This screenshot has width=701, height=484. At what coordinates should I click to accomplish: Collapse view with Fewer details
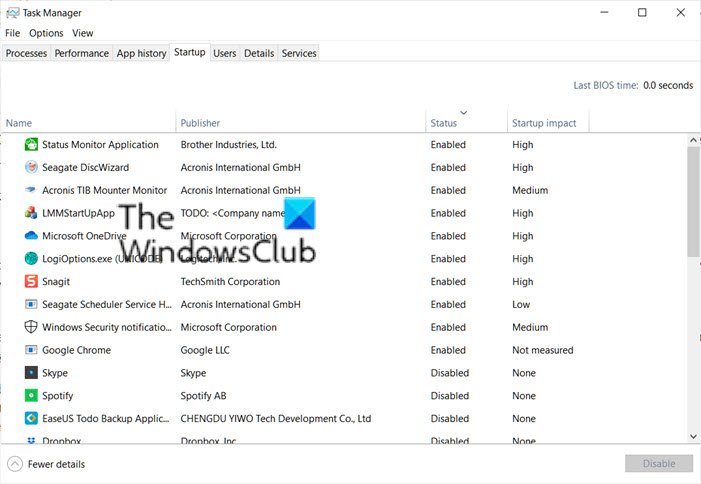pyautogui.click(x=46, y=464)
